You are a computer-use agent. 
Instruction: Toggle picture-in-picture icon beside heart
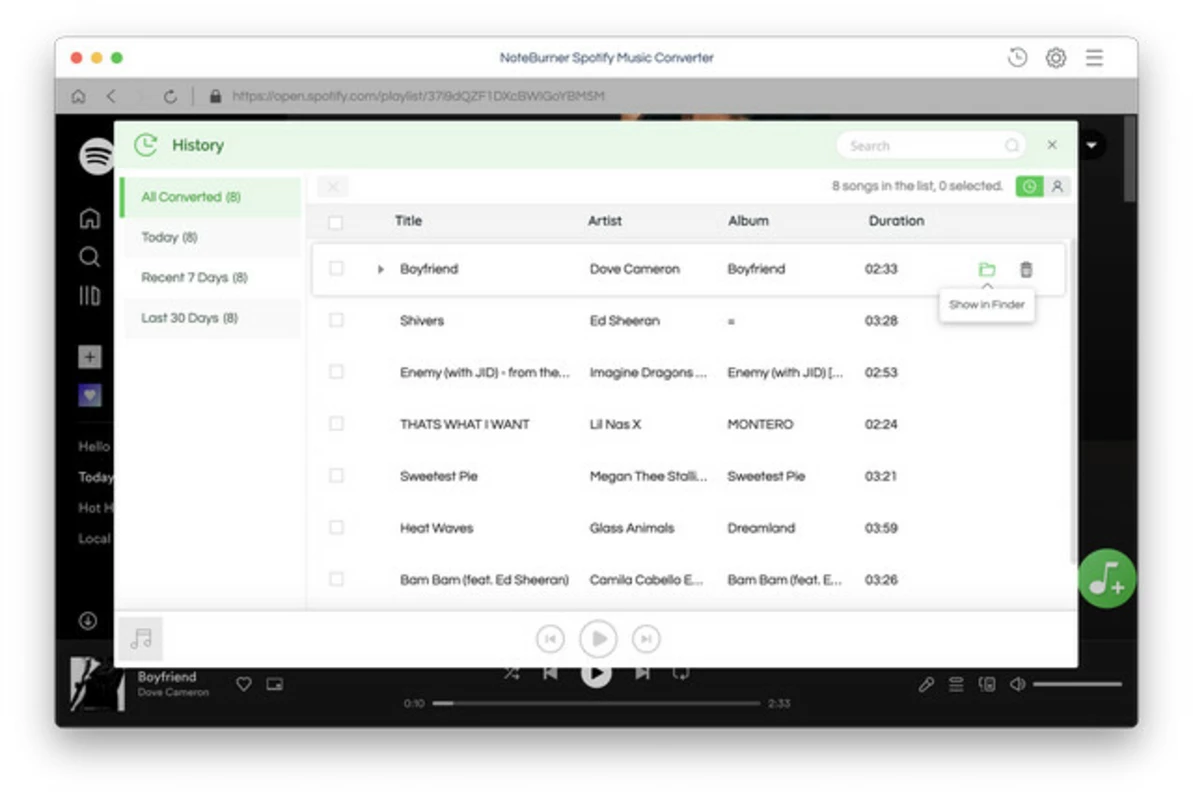tap(275, 684)
